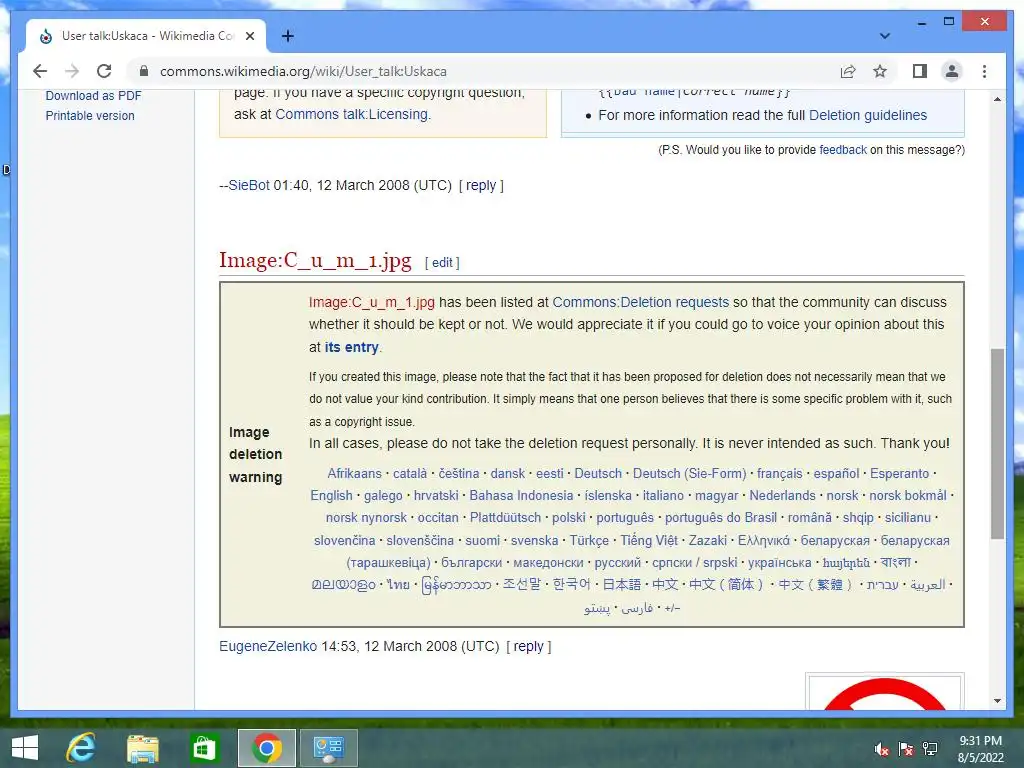The image size is (1024, 768).
Task: Open the control panel taskbar app
Action: pyautogui.click(x=328, y=748)
